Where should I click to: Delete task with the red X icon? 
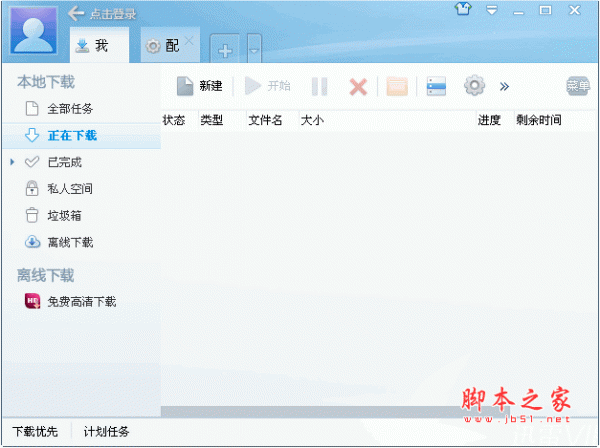coord(358,87)
